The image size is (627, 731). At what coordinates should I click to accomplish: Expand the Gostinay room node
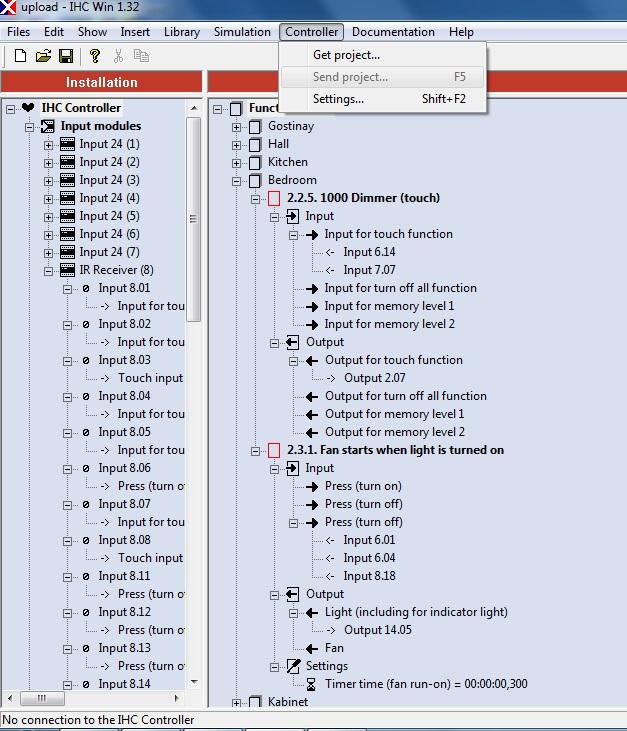click(237, 126)
